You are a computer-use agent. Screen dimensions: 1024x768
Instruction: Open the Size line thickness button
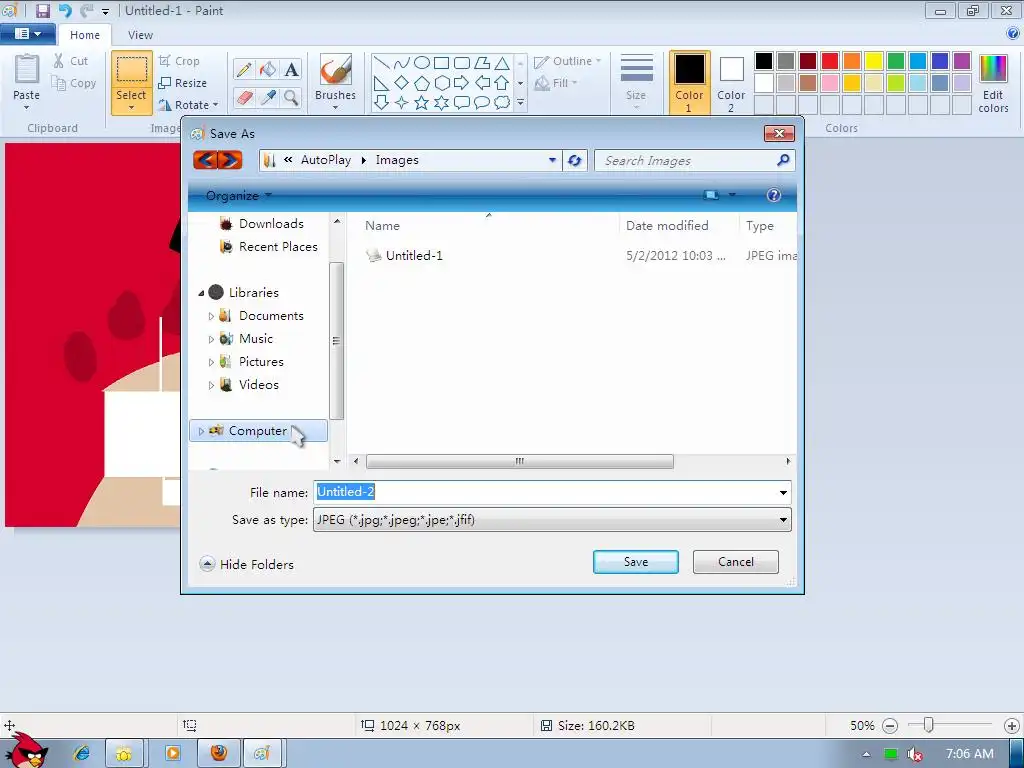click(x=636, y=80)
